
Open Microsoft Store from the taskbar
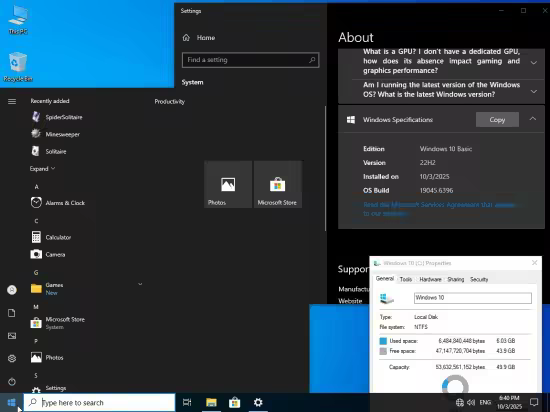(x=235, y=403)
